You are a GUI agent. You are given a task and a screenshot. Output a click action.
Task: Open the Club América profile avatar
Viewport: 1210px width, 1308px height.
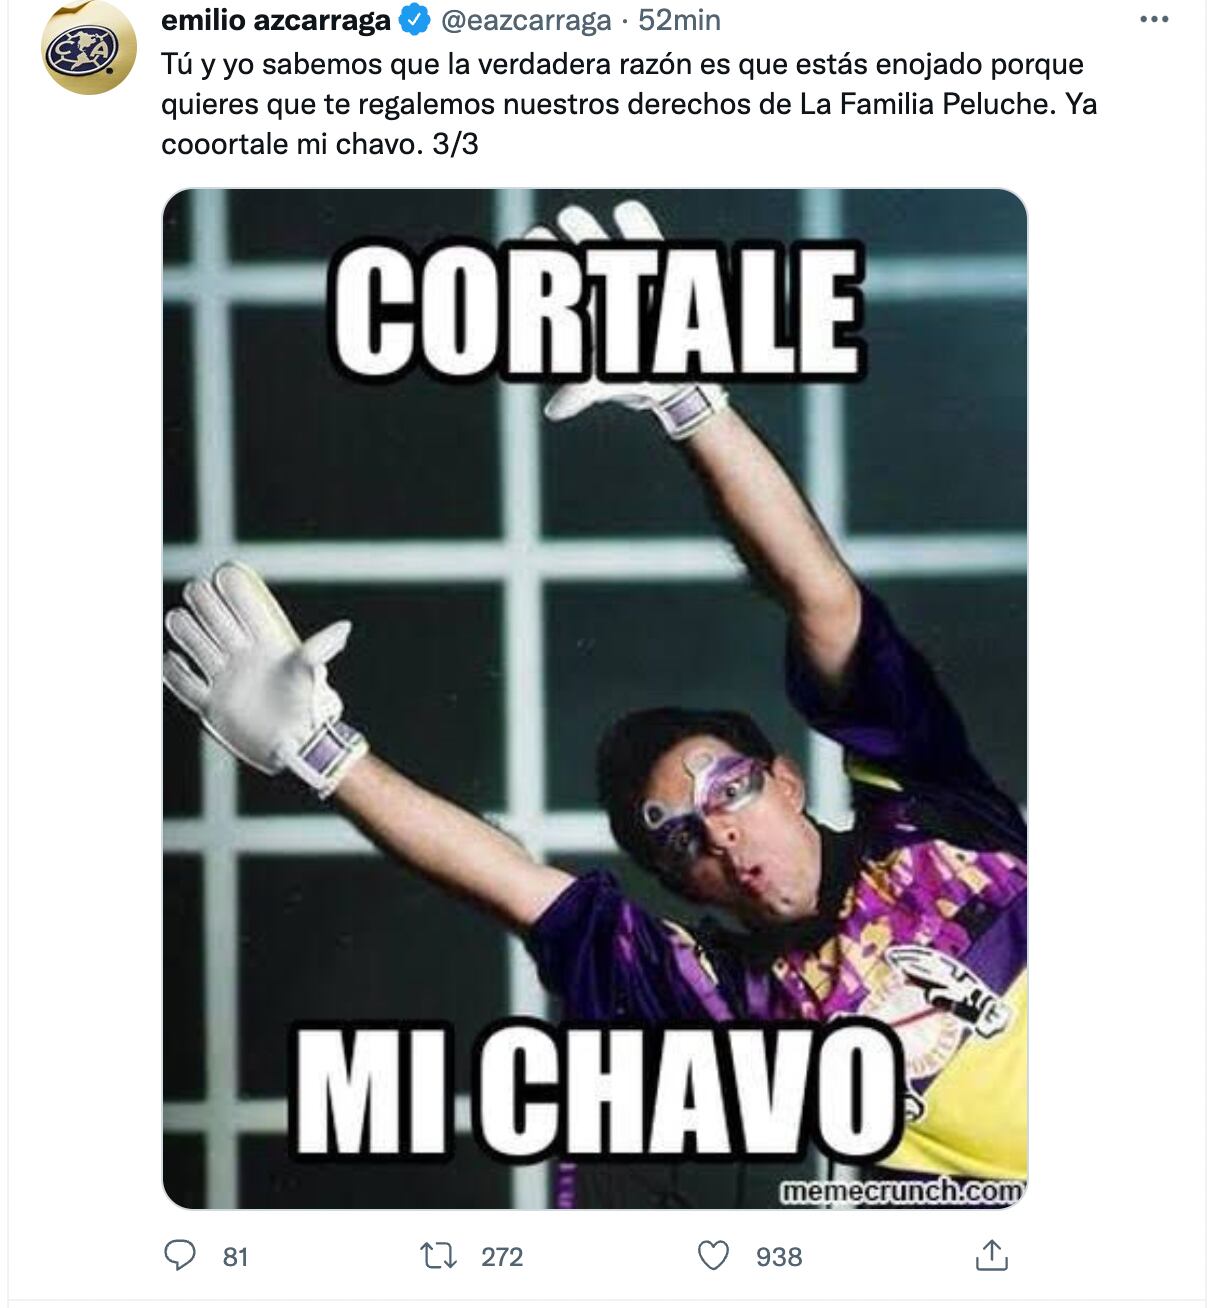pos(89,47)
